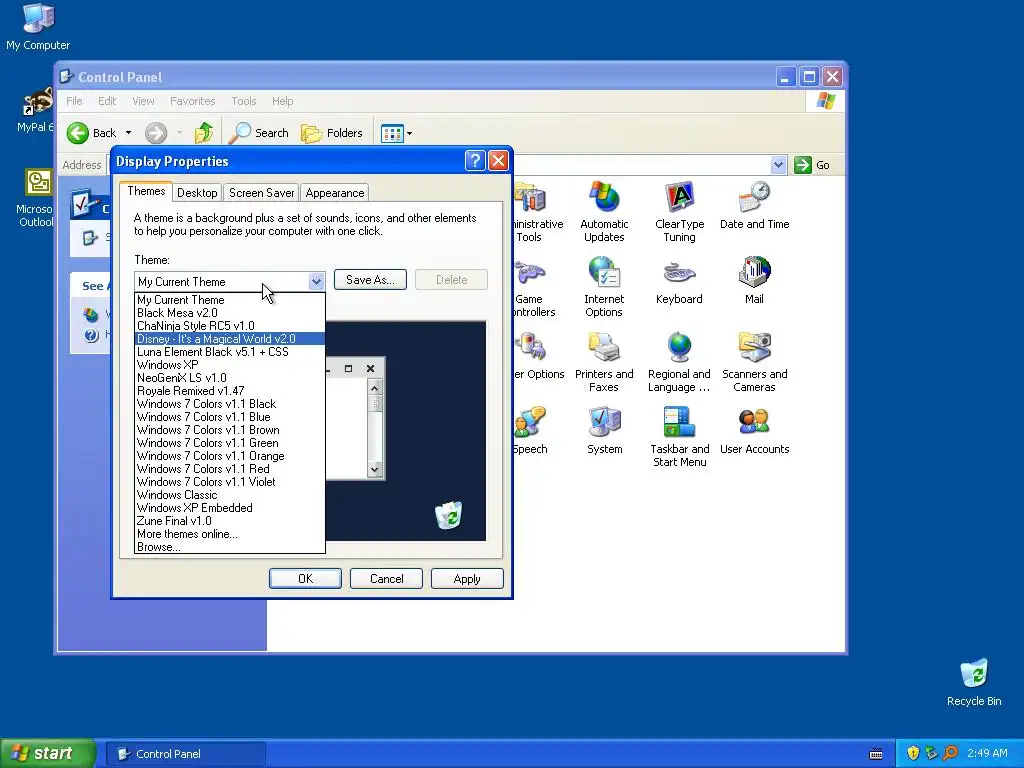Open the Favorites menu
The width and height of the screenshot is (1024, 768).
click(x=192, y=101)
